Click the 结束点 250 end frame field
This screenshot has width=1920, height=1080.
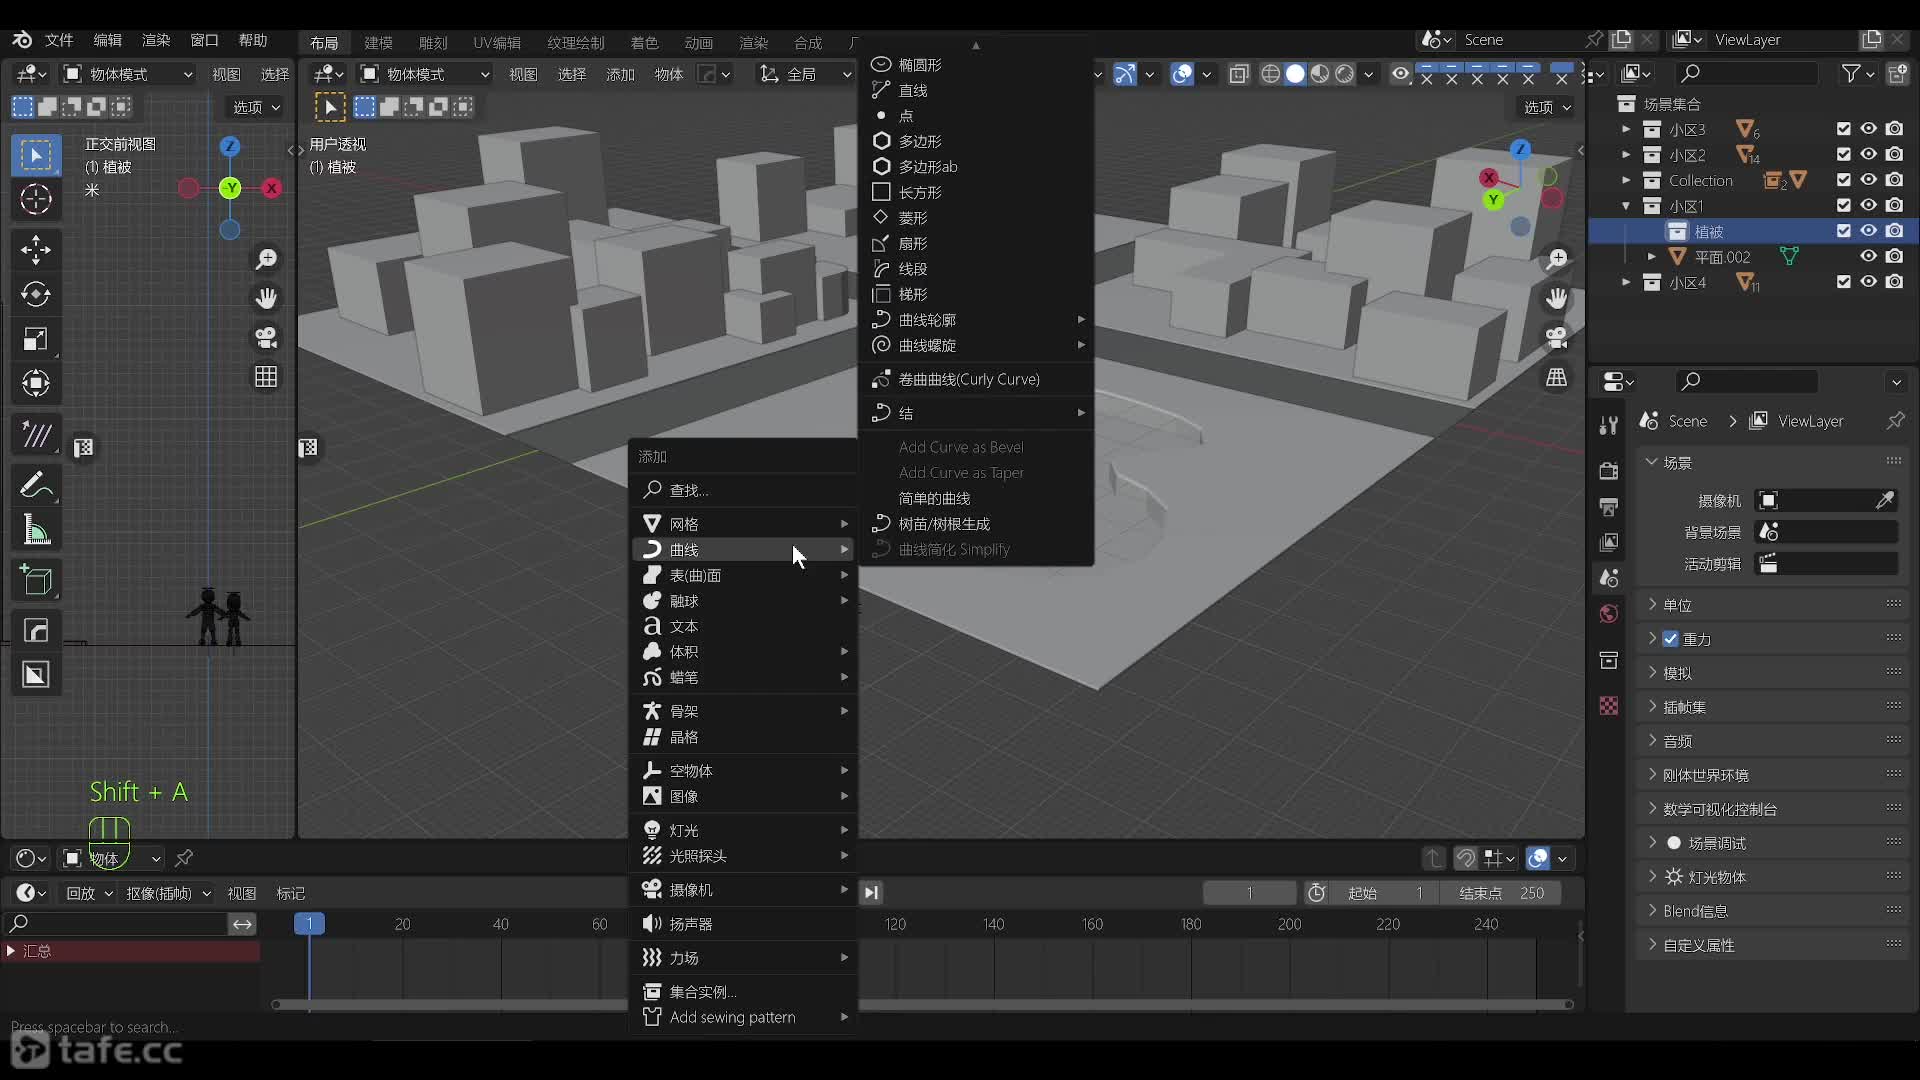(1500, 893)
